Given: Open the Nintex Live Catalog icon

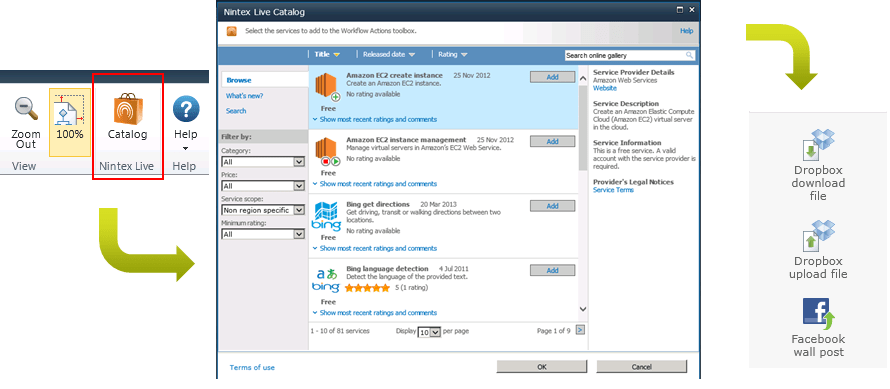Looking at the screenshot, I should click(x=128, y=109).
